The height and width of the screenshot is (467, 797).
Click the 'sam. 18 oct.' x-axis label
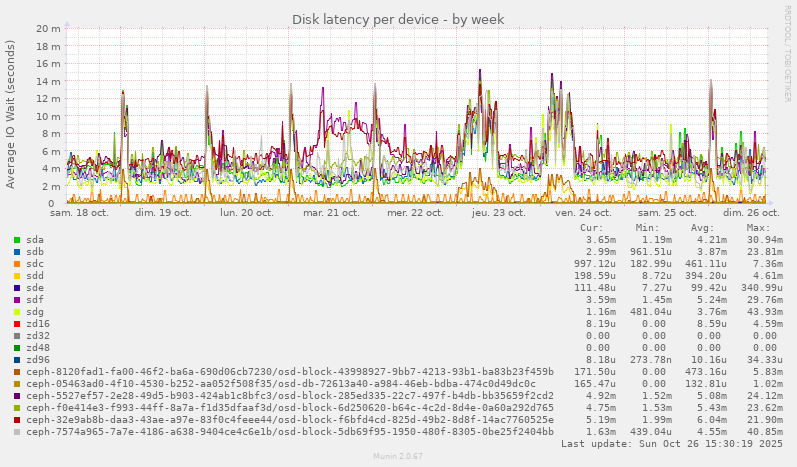pyautogui.click(x=78, y=213)
